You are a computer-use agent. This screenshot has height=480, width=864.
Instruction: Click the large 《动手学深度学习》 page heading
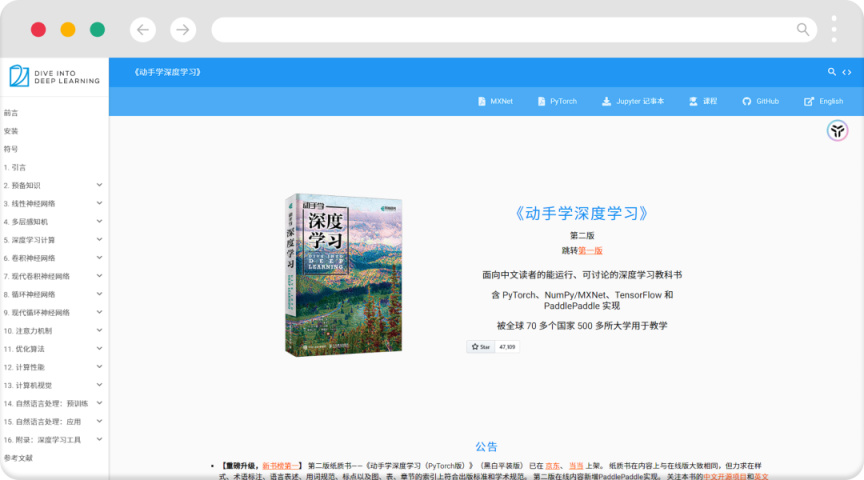click(582, 213)
